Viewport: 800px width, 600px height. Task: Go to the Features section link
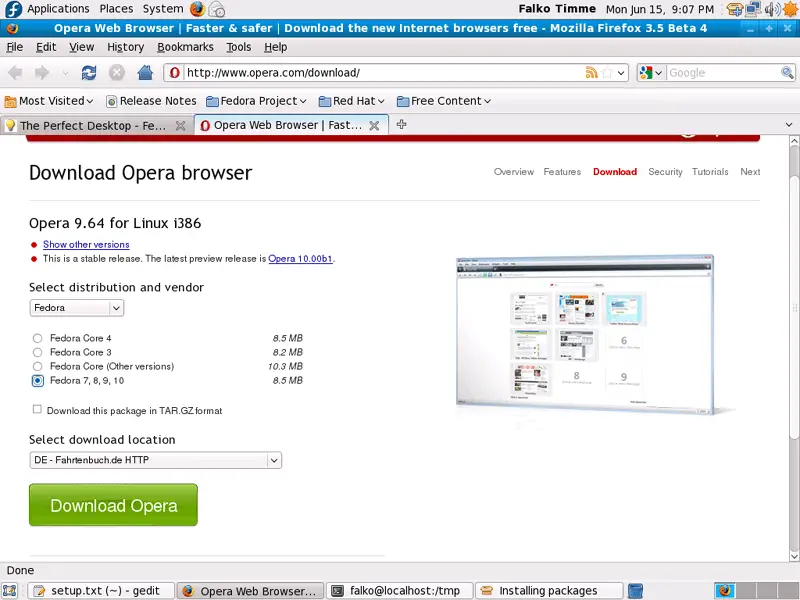coord(562,172)
